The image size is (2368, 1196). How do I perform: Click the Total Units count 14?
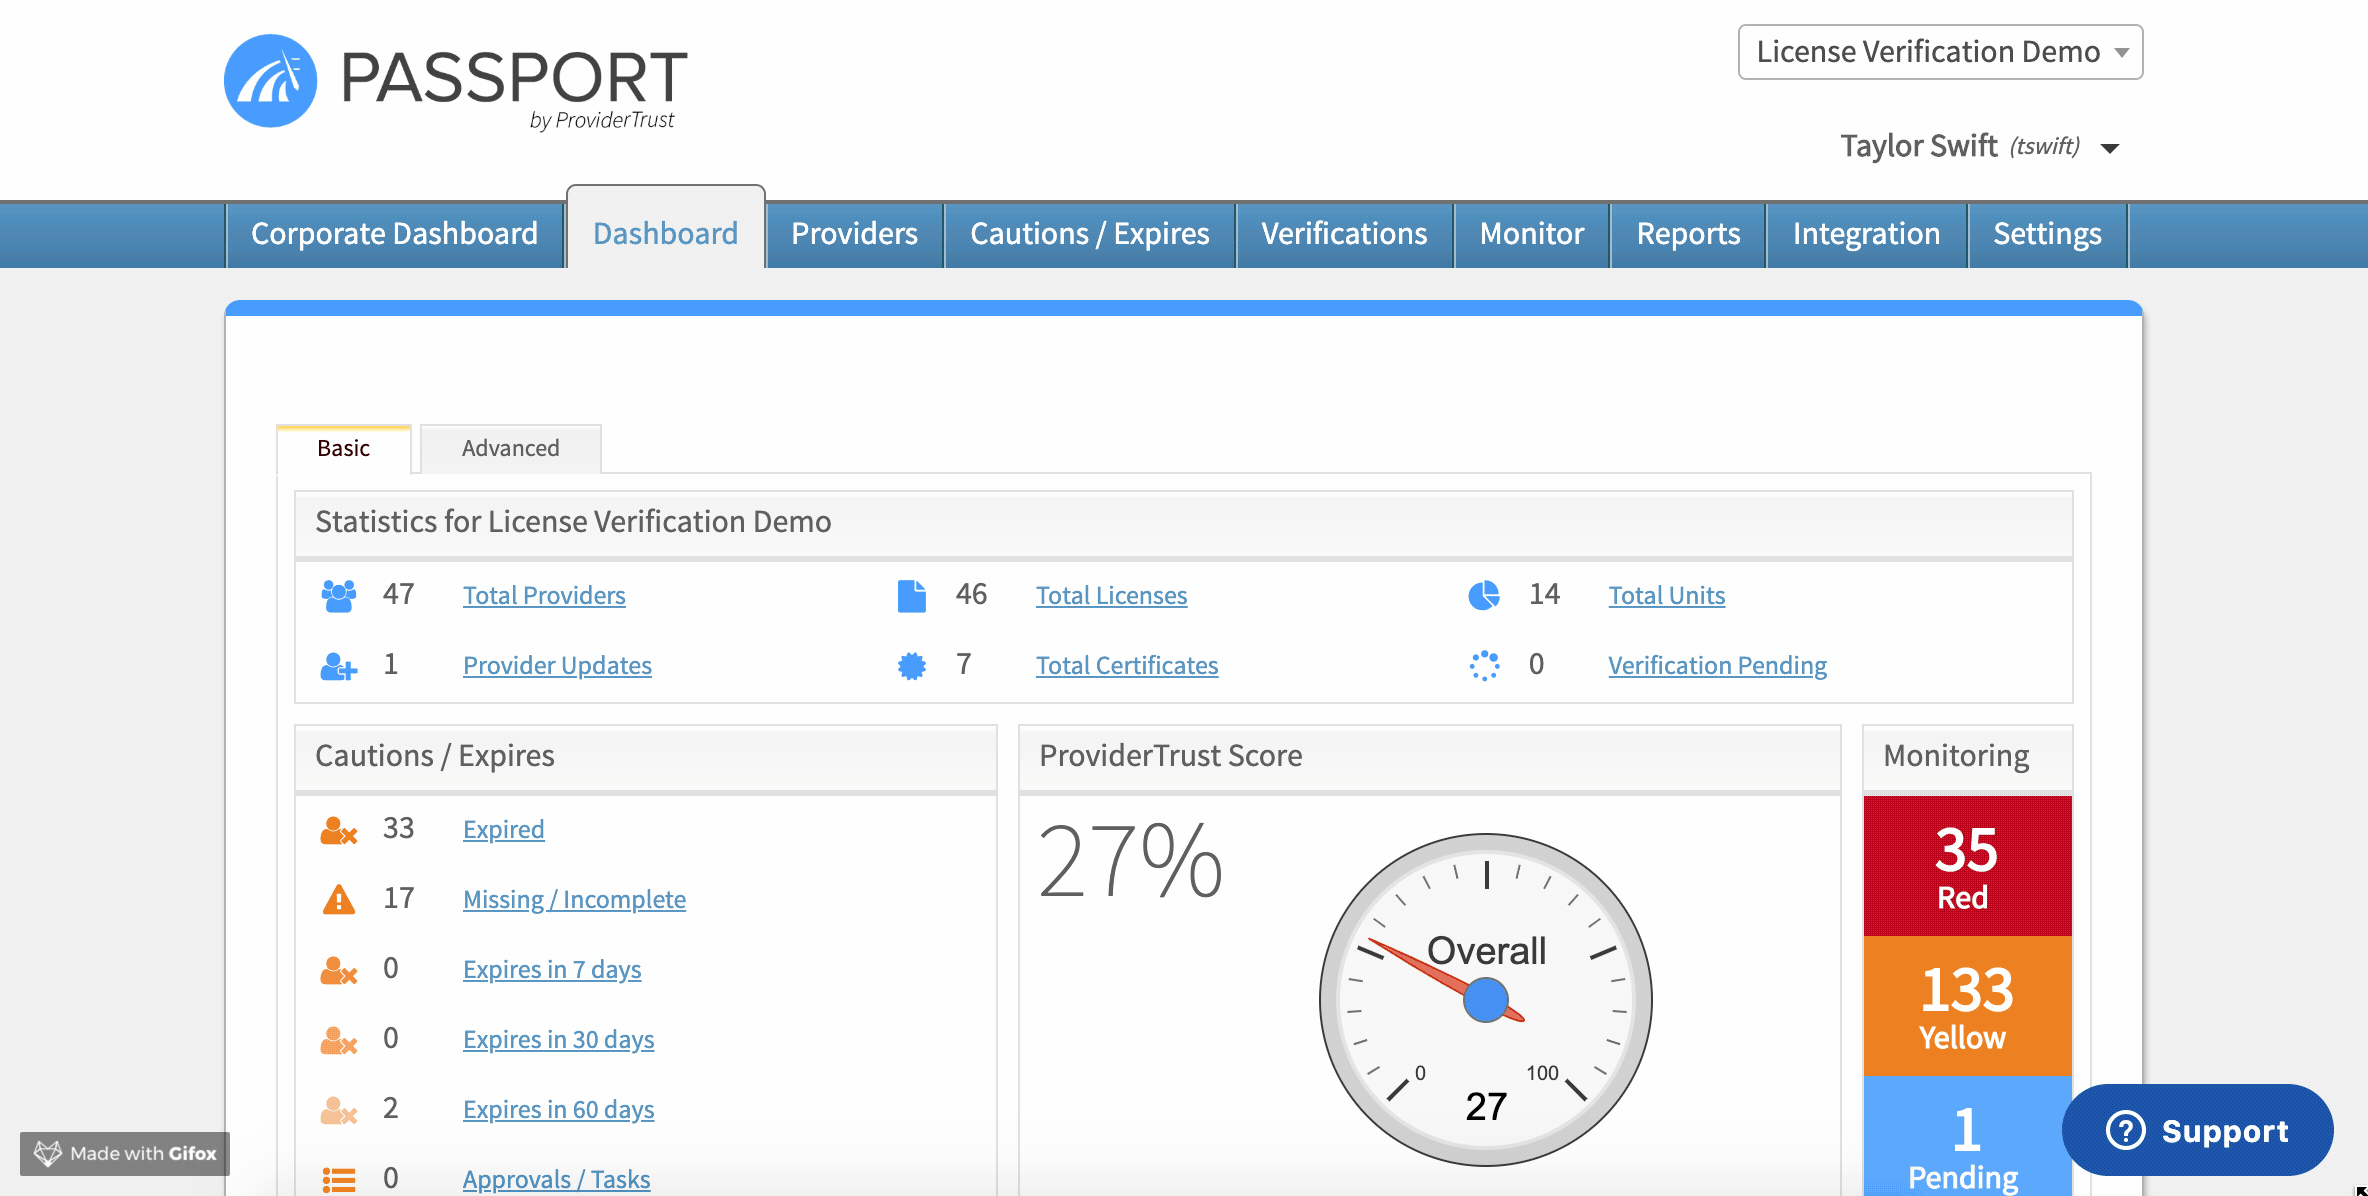(1544, 595)
